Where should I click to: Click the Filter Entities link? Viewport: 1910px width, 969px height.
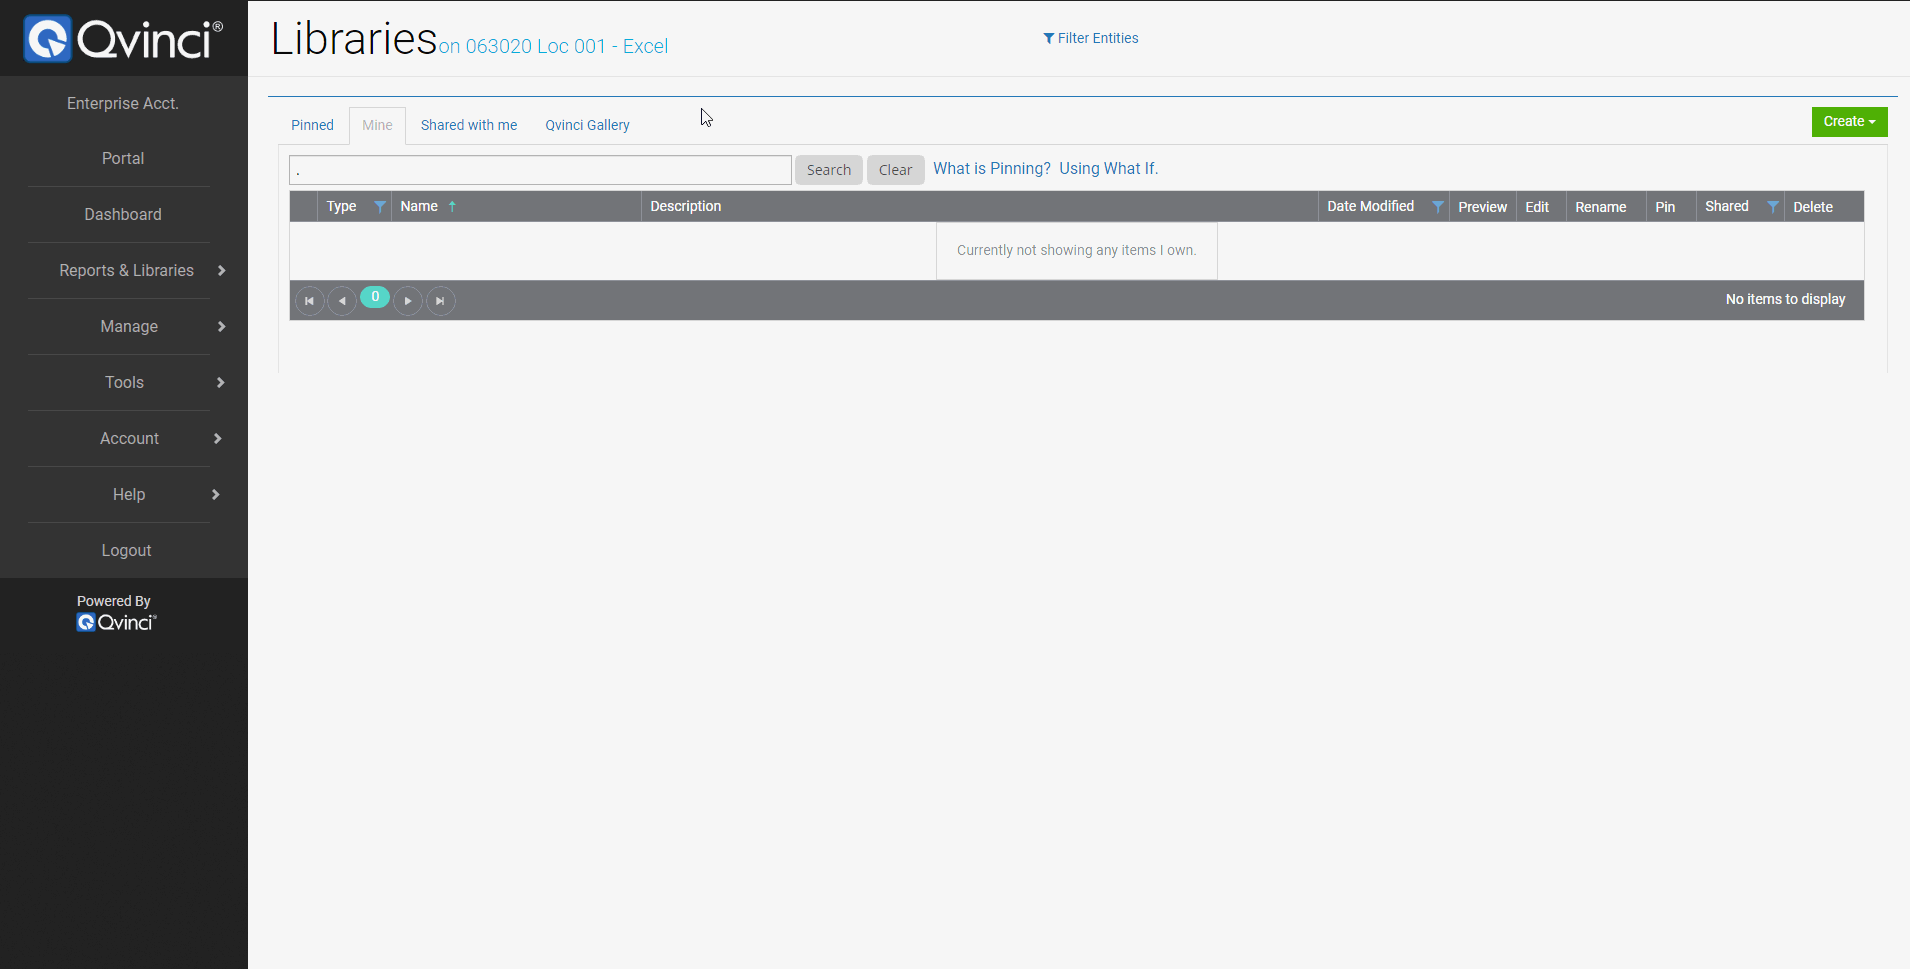1091,39
